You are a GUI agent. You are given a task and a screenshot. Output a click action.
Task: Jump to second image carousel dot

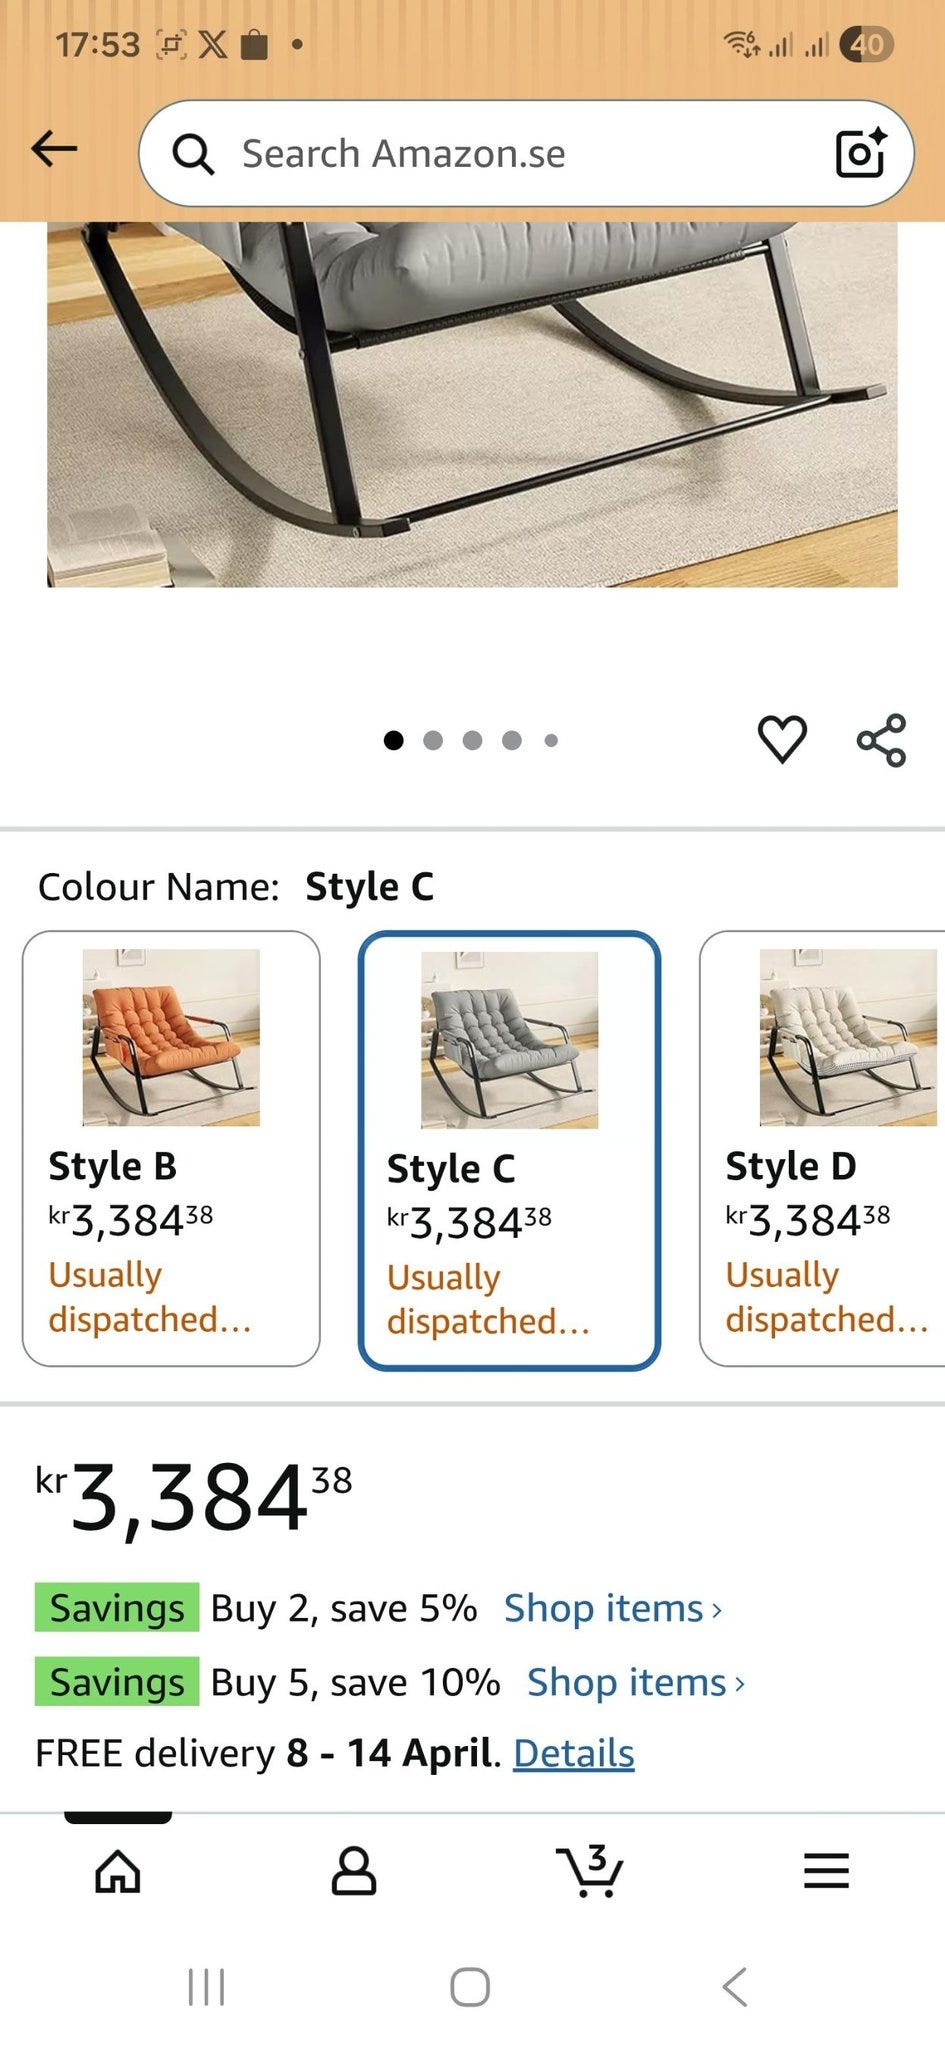point(433,740)
